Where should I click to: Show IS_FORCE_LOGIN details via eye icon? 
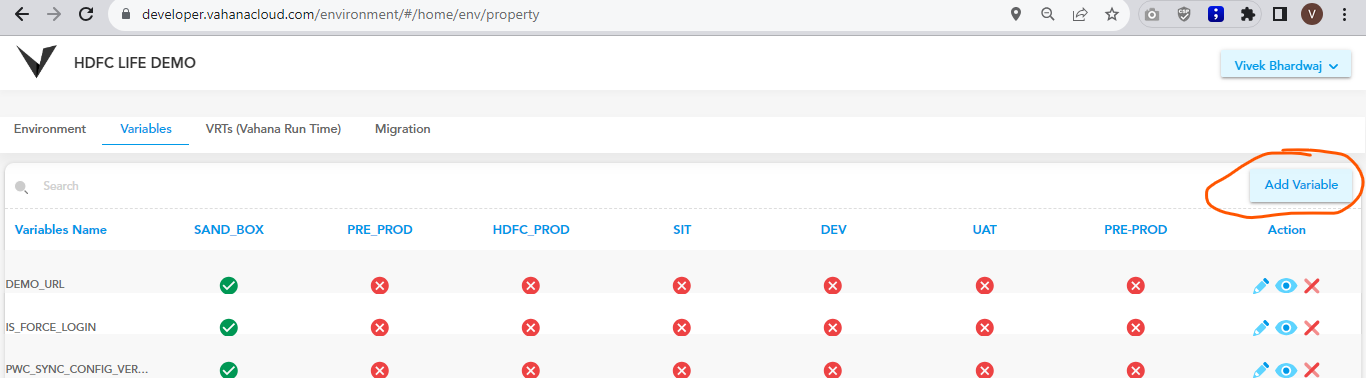(1286, 328)
